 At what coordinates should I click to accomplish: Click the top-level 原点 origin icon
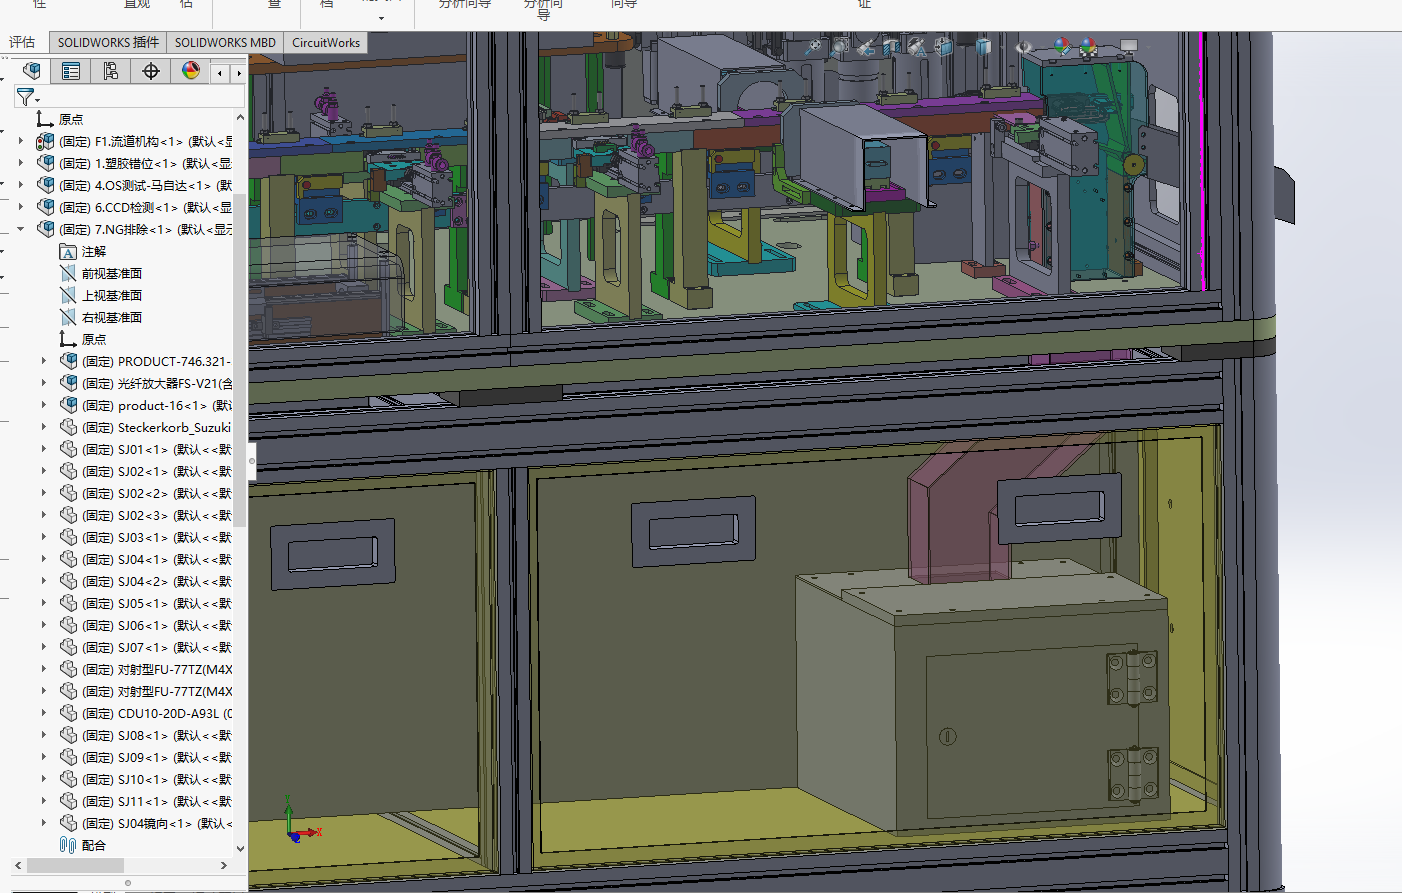pyautogui.click(x=45, y=119)
